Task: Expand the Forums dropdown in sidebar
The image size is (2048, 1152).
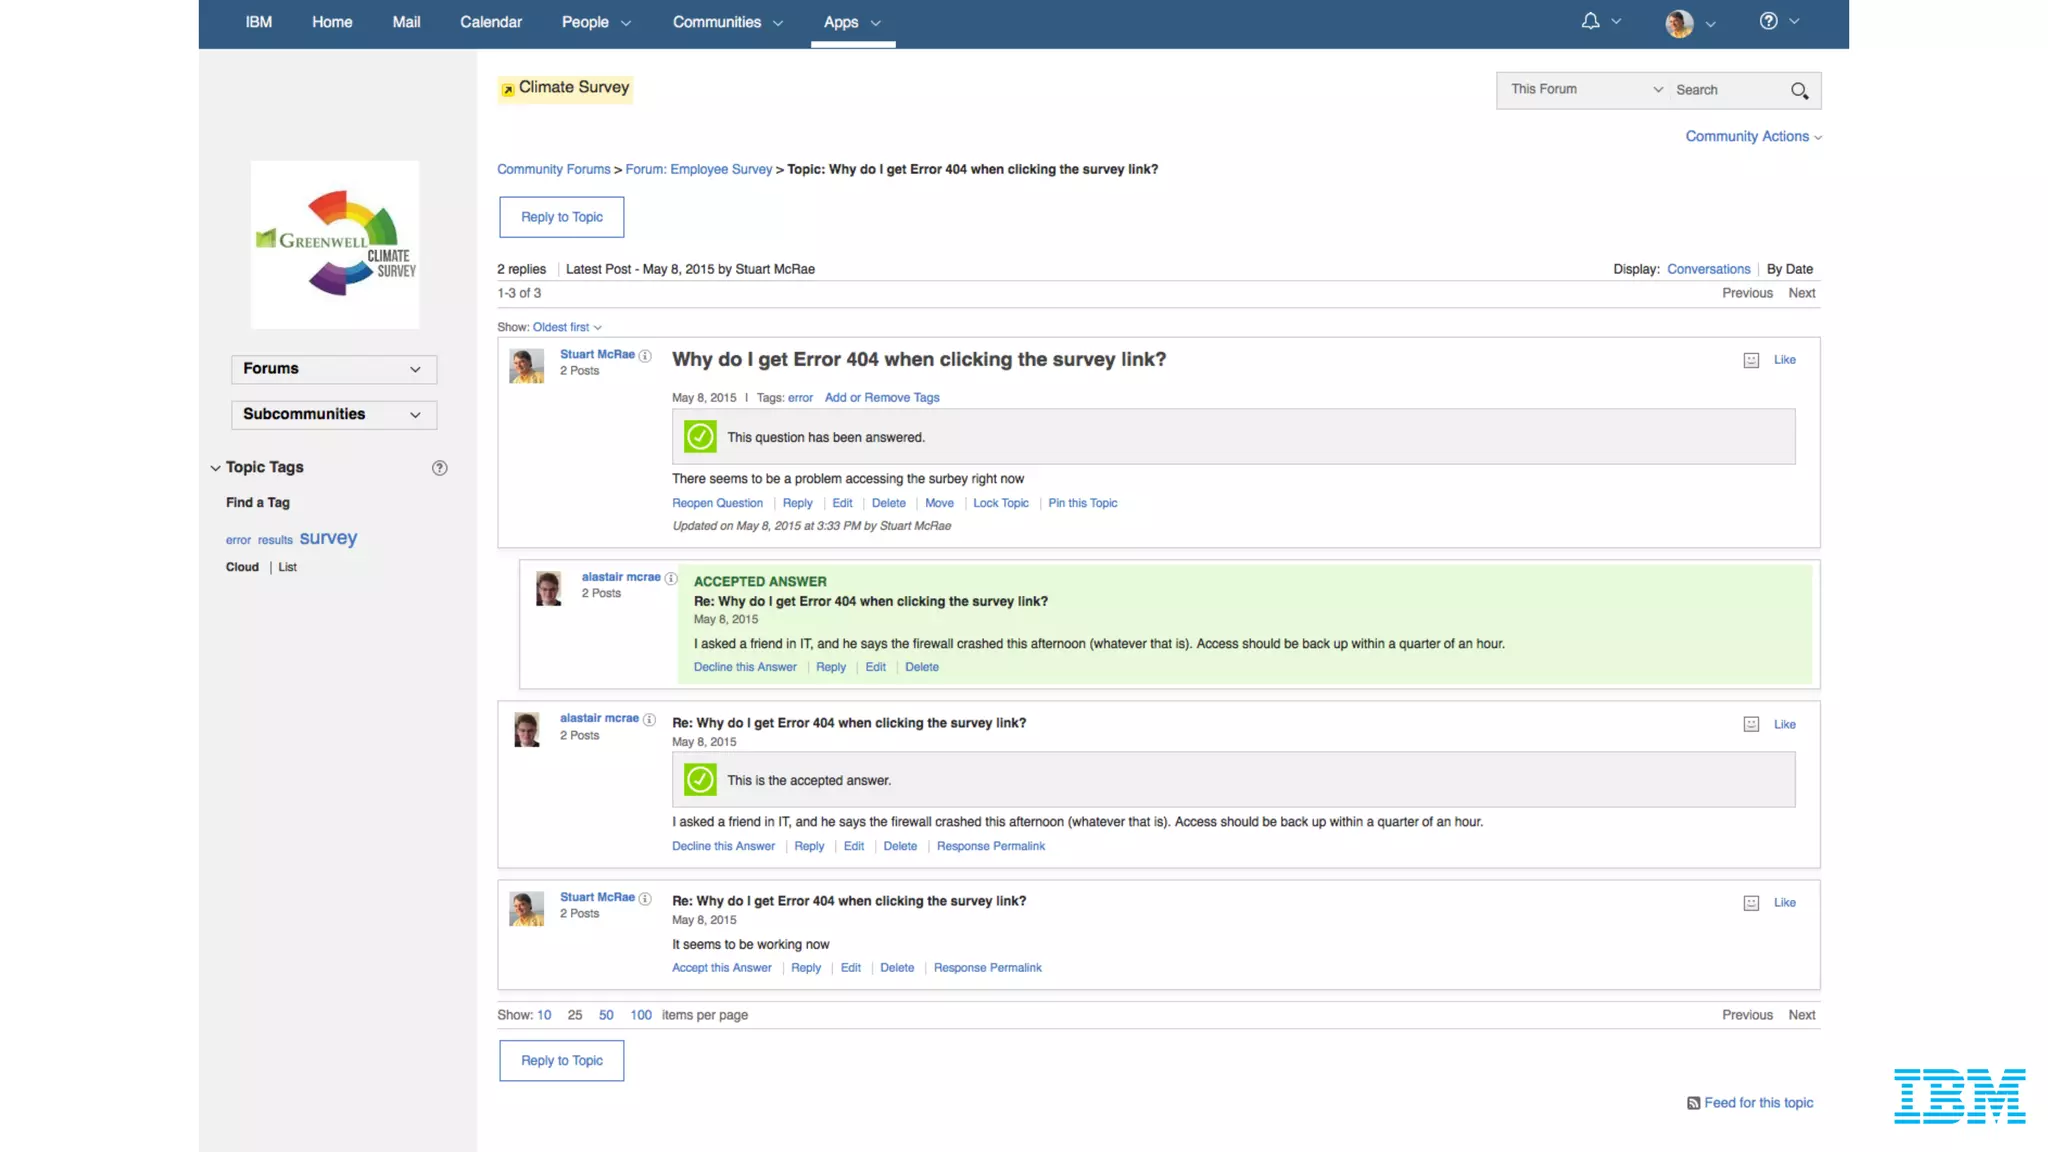Action: (x=334, y=369)
